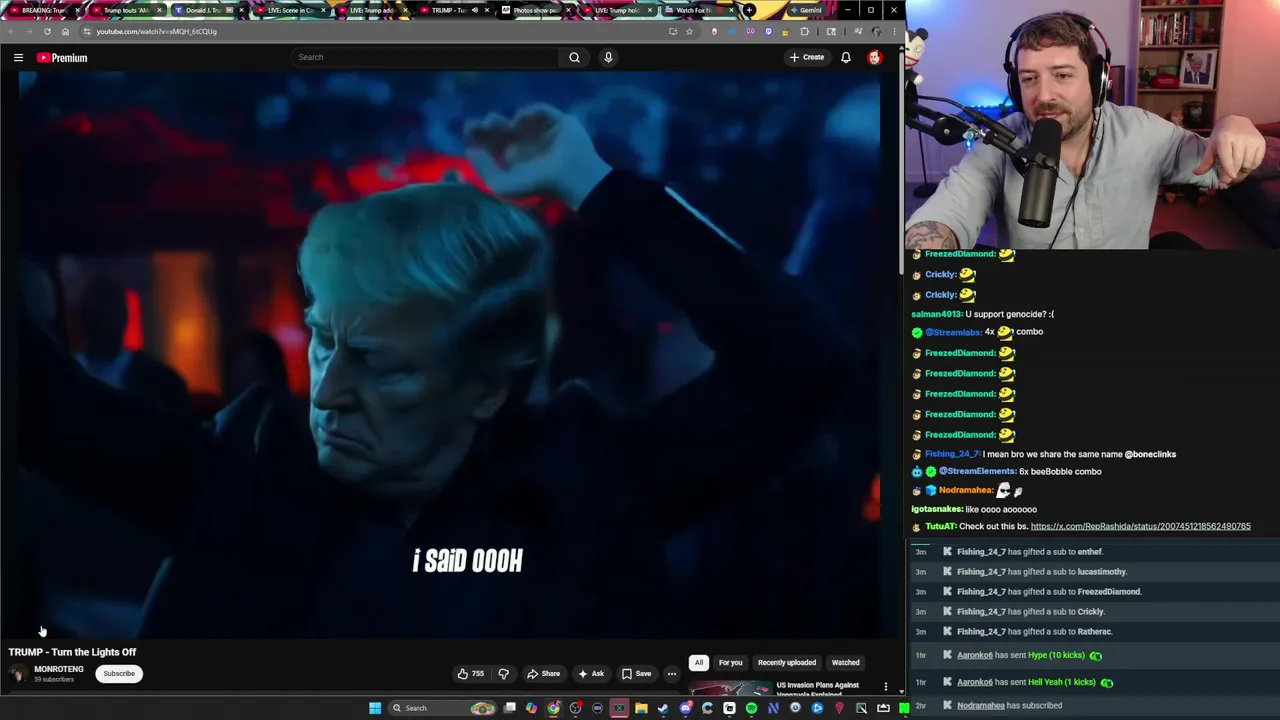Click Aaronko6 sent Hype (10 kicks) event

click(x=1093, y=655)
